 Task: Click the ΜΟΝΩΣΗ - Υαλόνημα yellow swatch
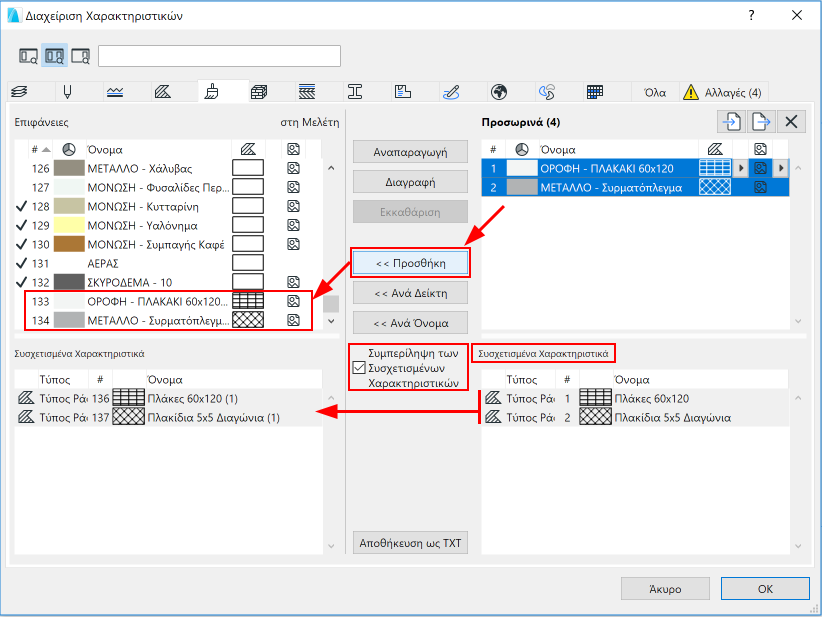click(69, 225)
